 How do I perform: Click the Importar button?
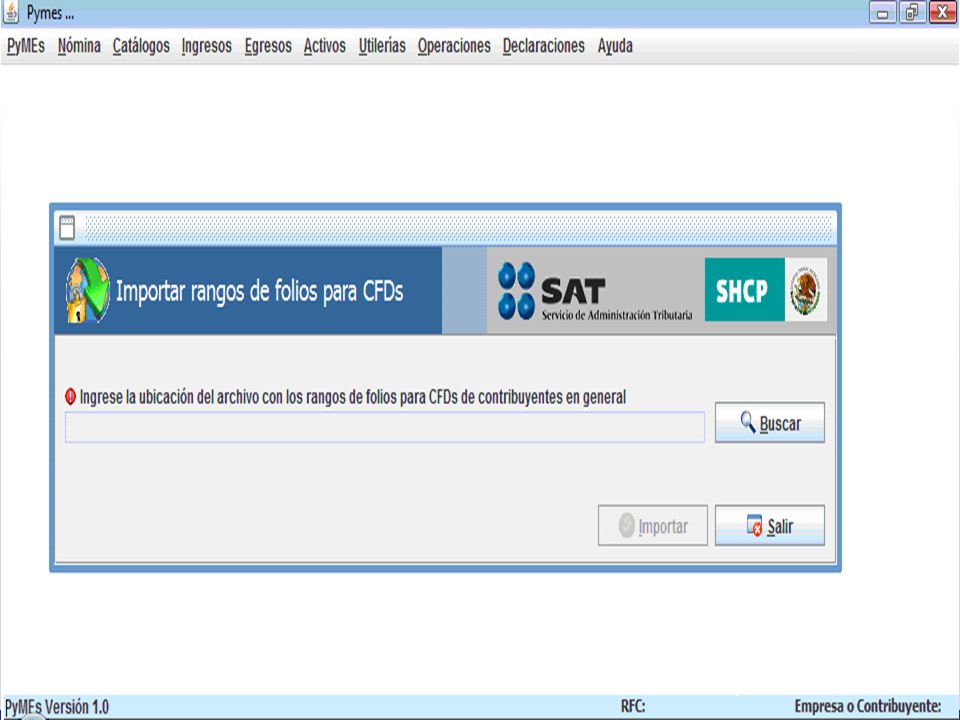coord(653,525)
